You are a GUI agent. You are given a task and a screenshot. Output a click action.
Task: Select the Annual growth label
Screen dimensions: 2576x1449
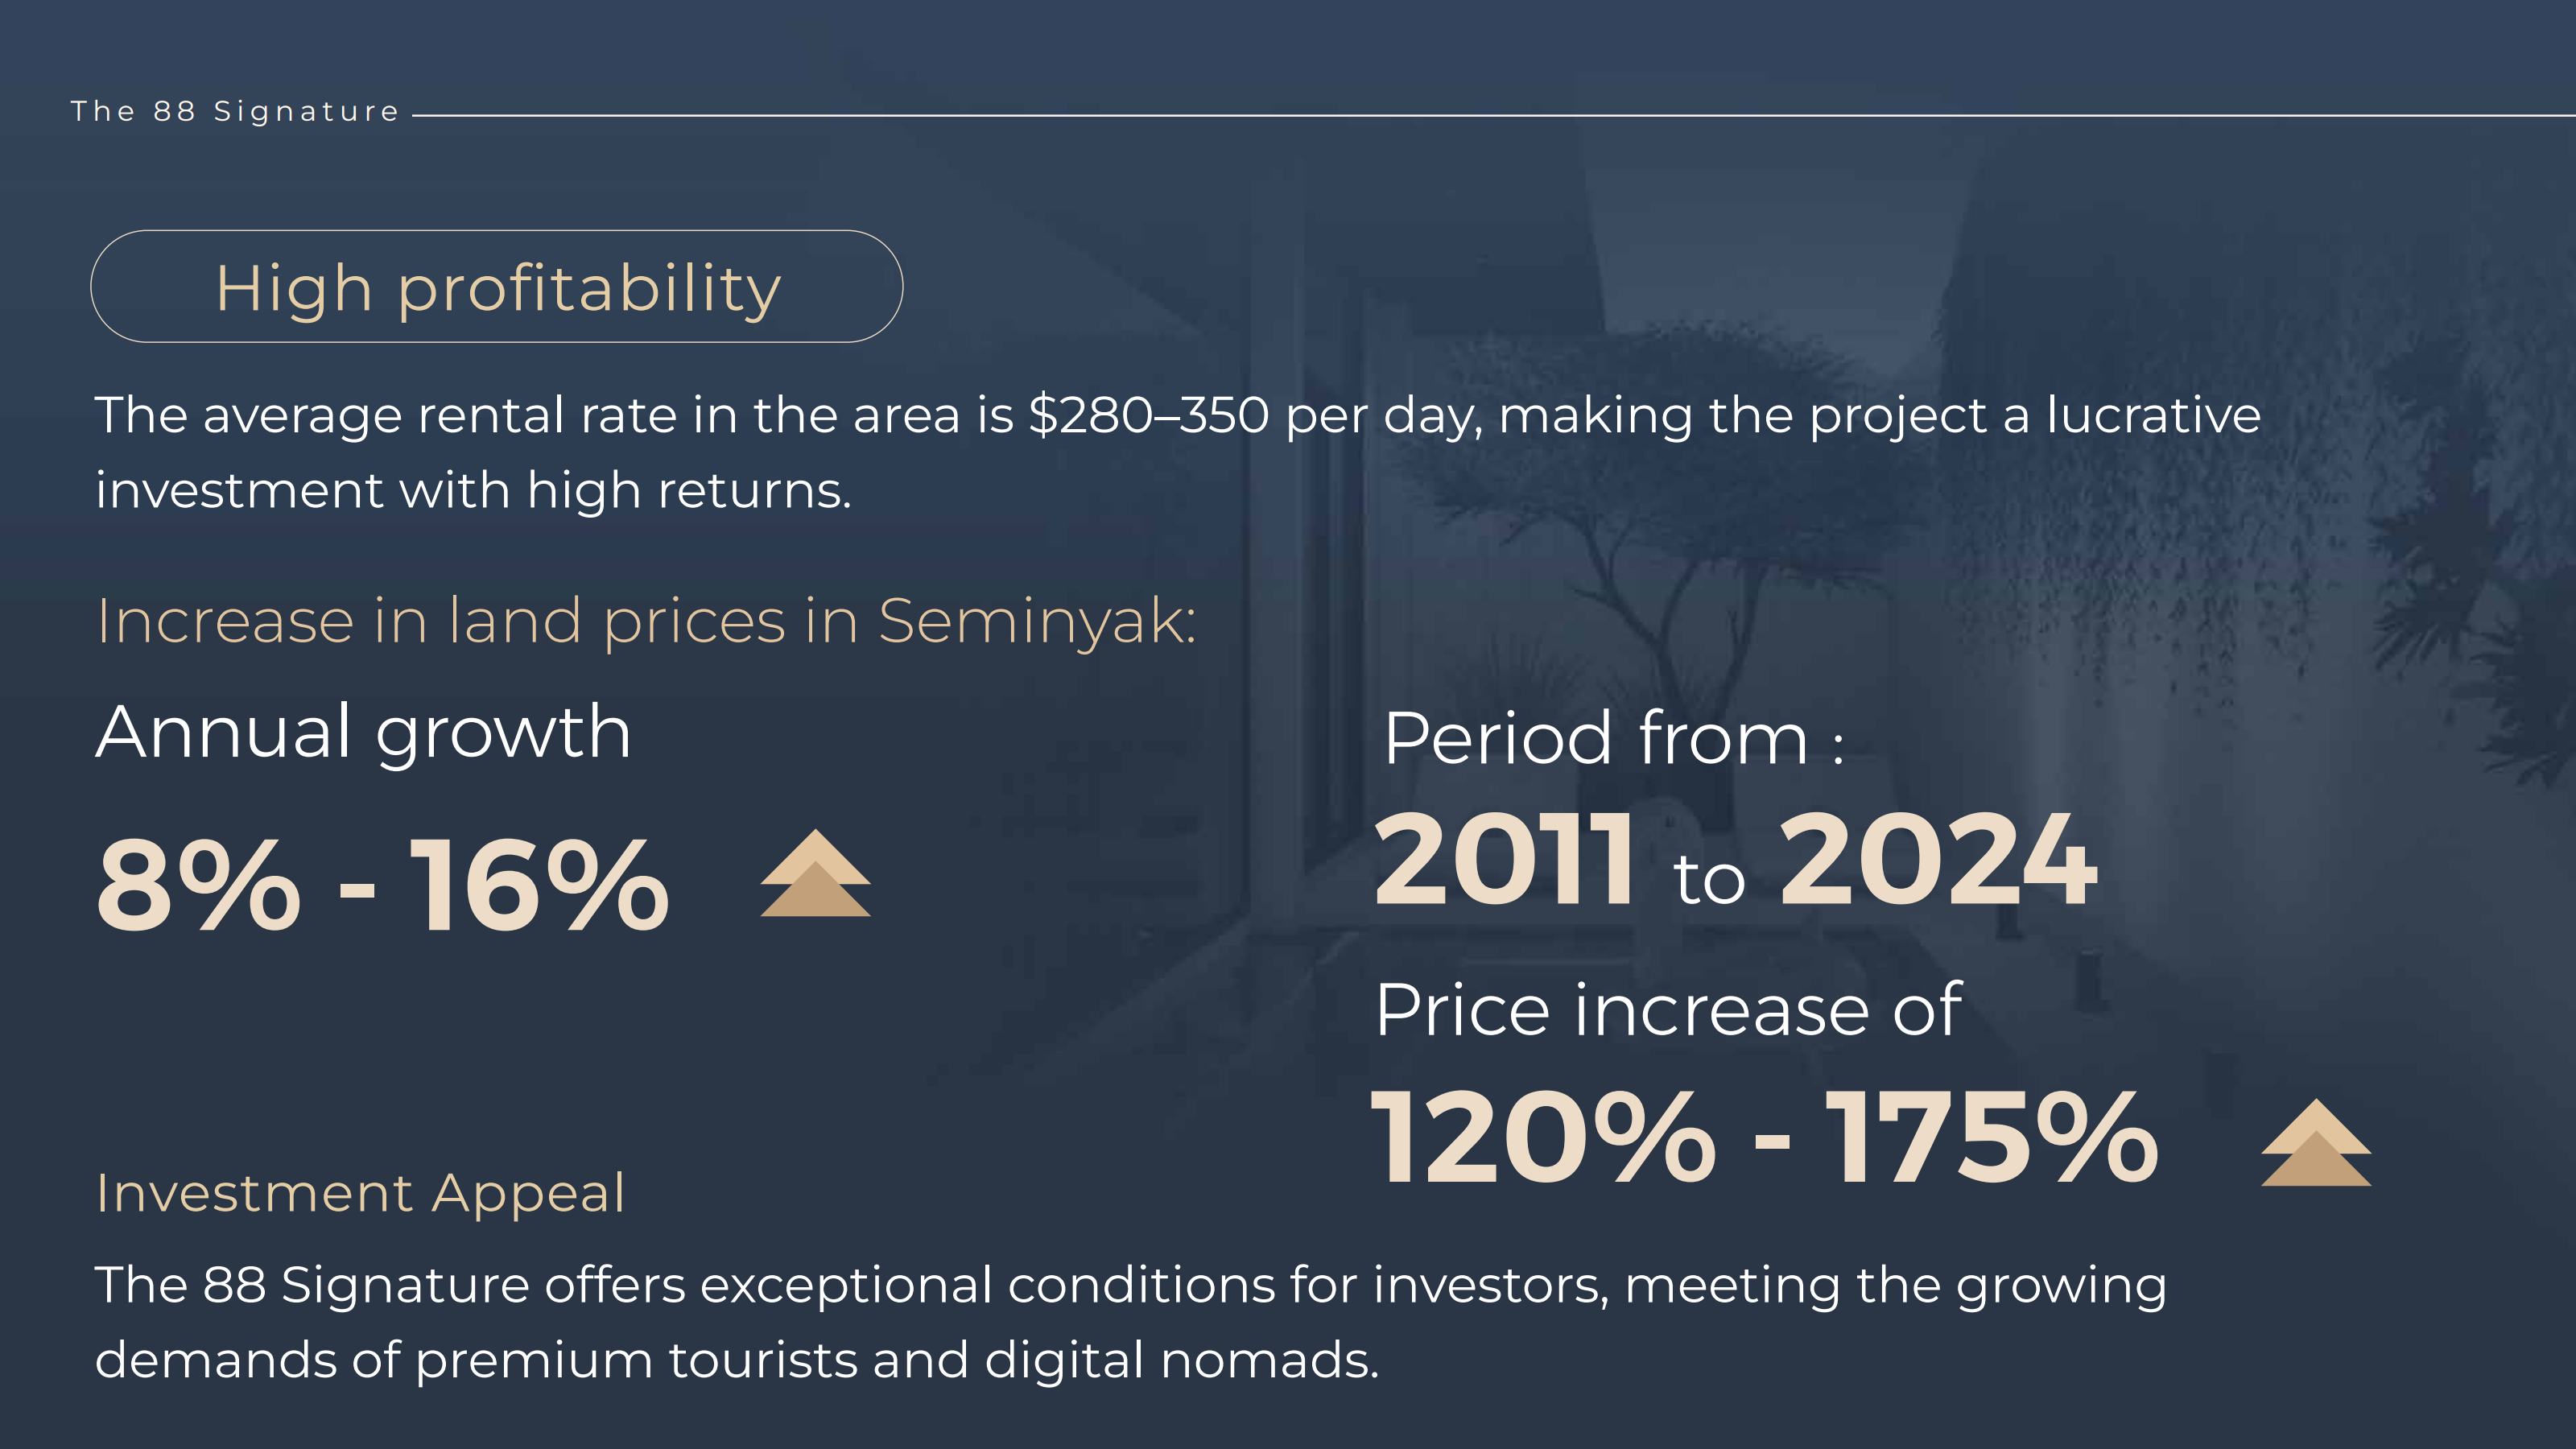tap(363, 732)
